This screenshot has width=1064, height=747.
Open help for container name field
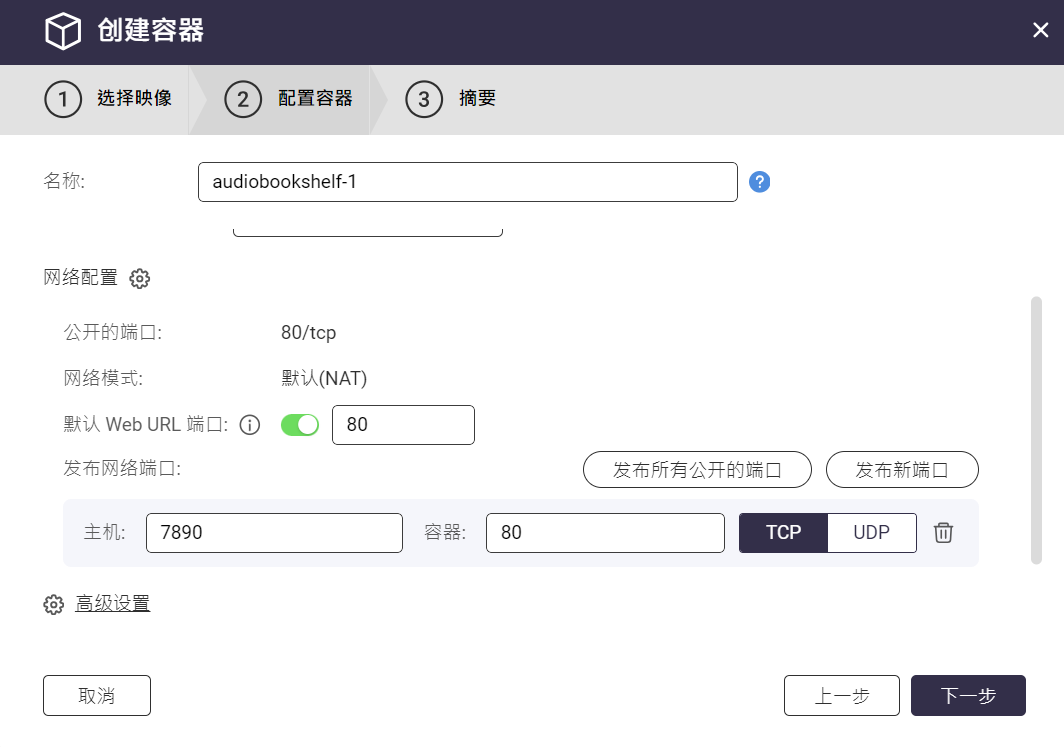(759, 182)
